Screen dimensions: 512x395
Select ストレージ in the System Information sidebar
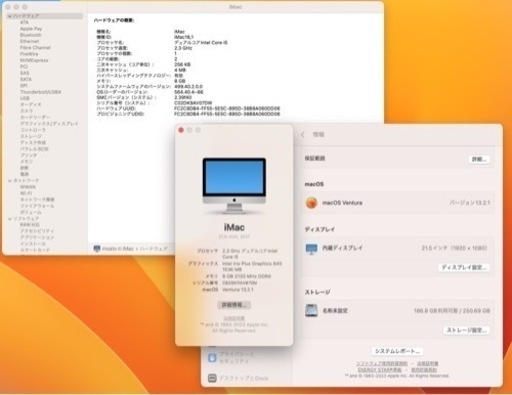[31, 136]
